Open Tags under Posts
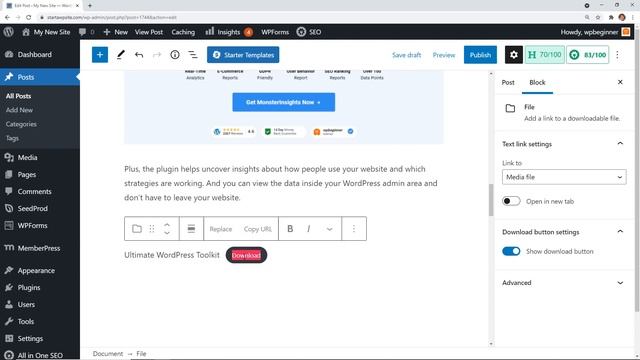This screenshot has height=360, width=640. (12, 138)
